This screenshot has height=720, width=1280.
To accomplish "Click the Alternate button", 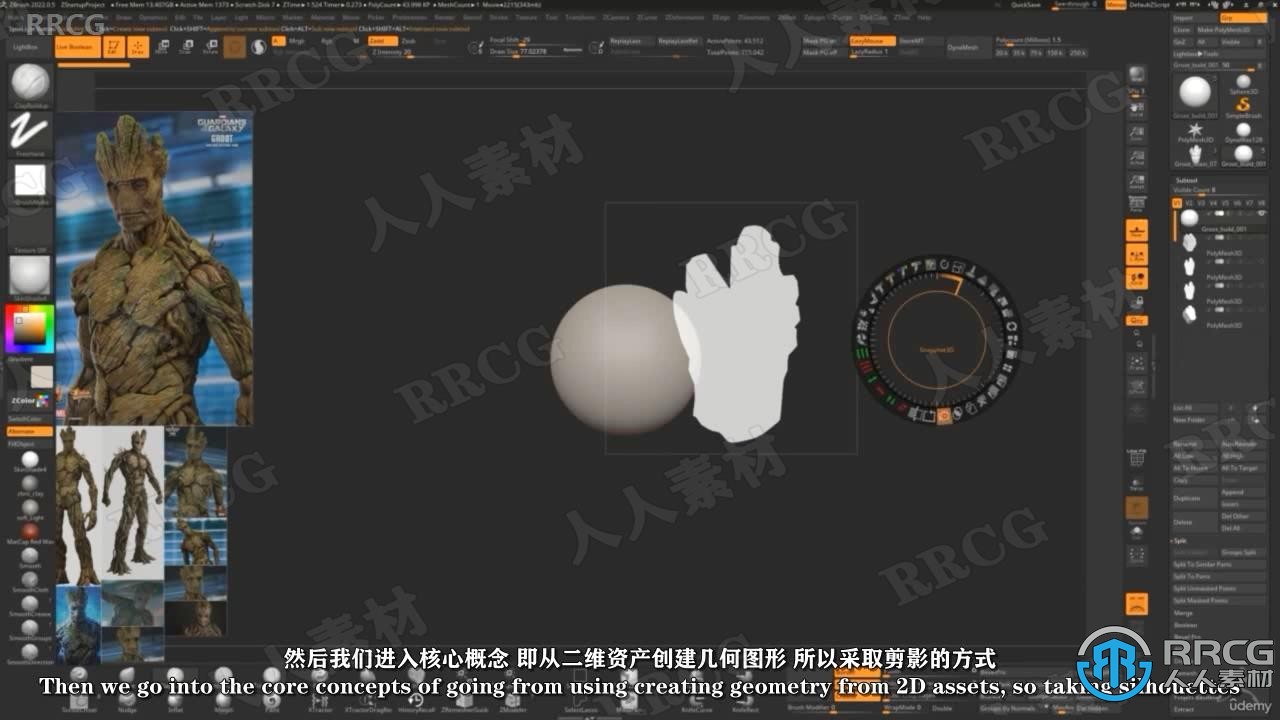I will point(30,430).
